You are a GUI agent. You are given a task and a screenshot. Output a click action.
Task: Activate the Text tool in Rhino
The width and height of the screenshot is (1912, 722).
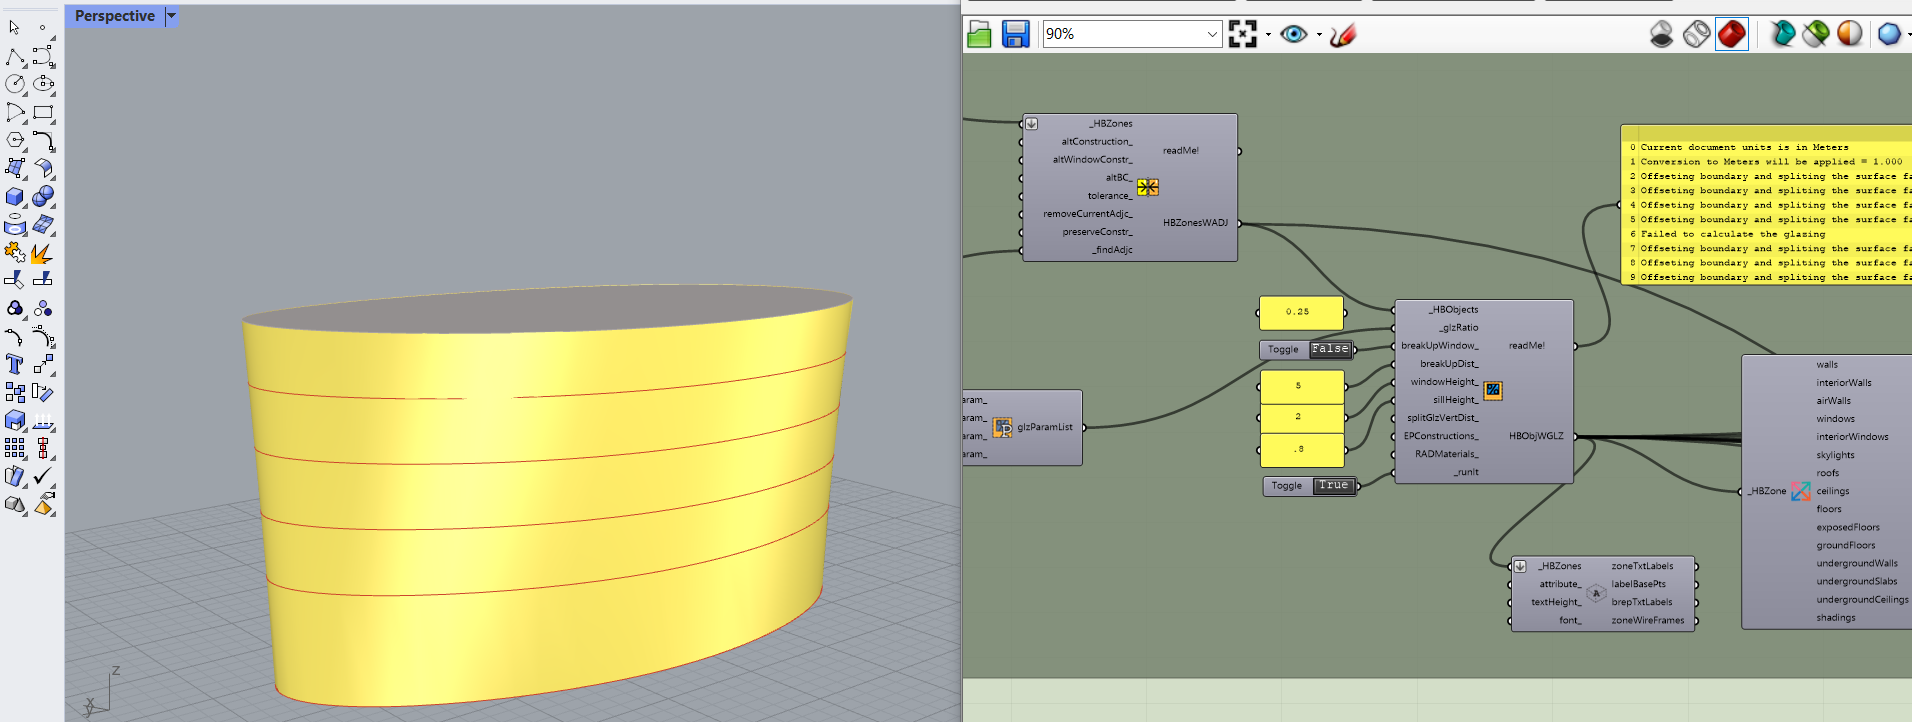click(x=15, y=364)
